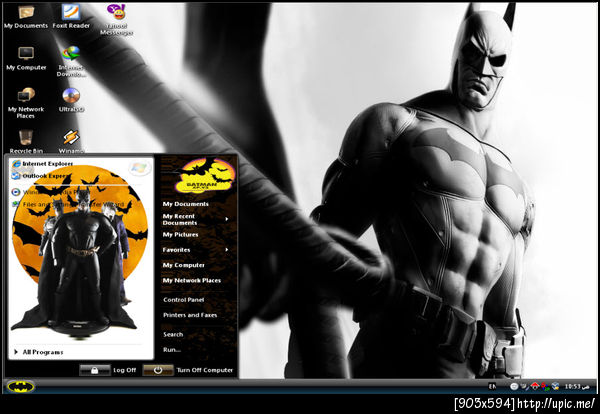This screenshot has width=600, height=414.
Task: Click the power icon Turn Off Computer button
Action: [x=158, y=370]
